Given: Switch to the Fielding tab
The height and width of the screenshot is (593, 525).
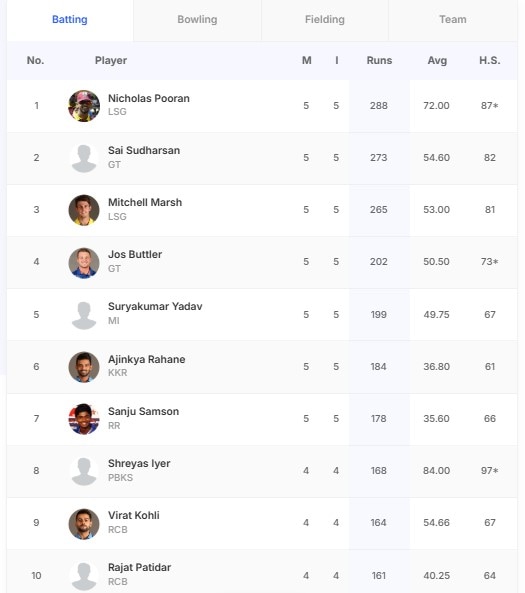Looking at the screenshot, I should pos(325,20).
